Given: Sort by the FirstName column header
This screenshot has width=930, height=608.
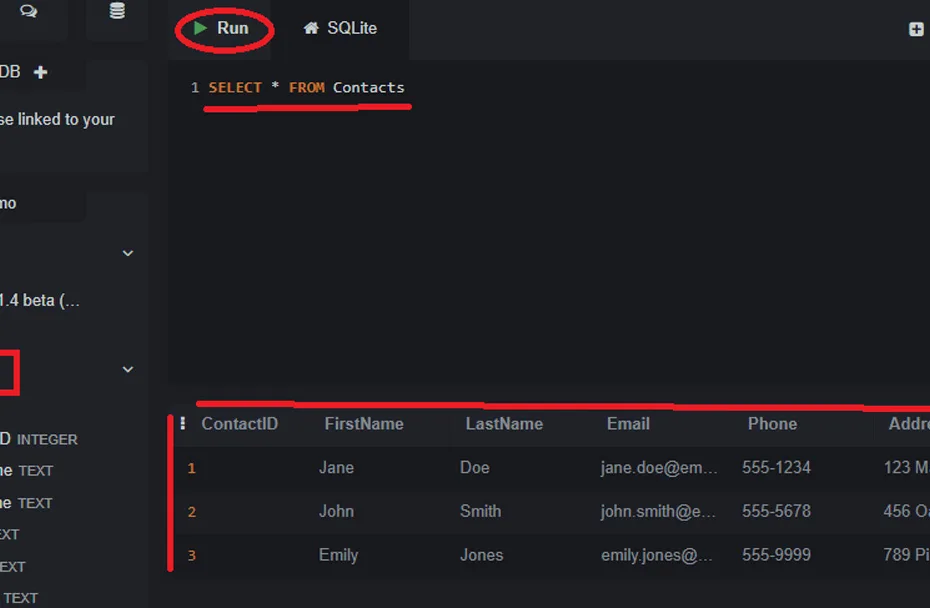Looking at the screenshot, I should (364, 424).
